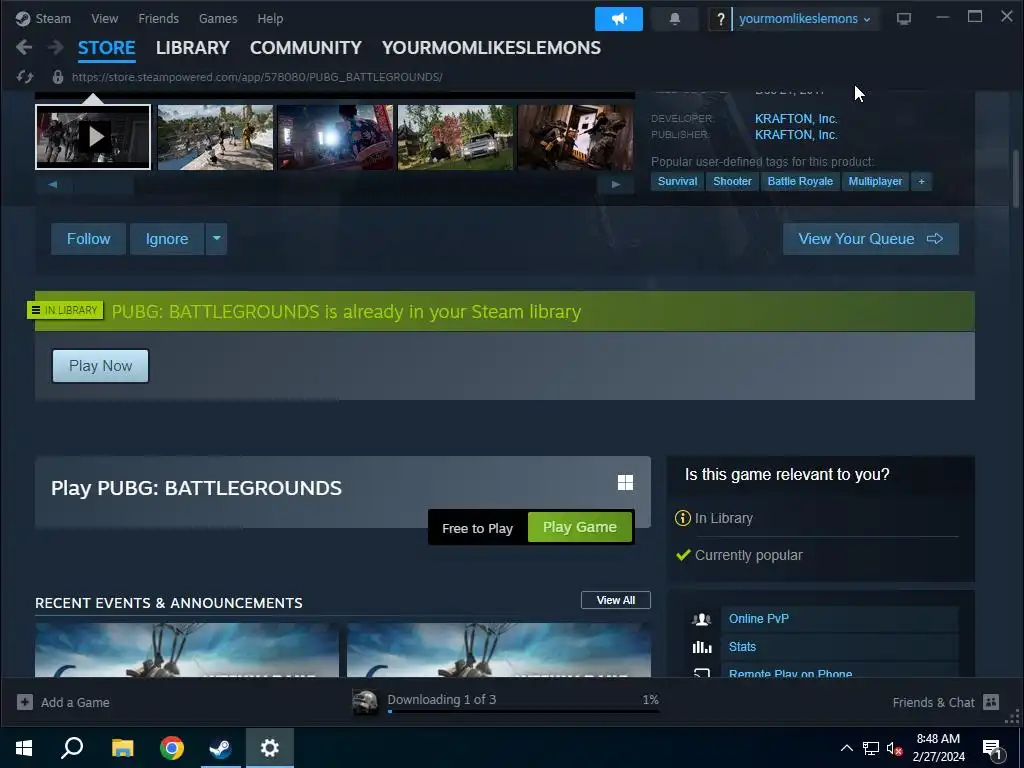Open the Steam menu
1024x768 pixels.
[x=53, y=19]
